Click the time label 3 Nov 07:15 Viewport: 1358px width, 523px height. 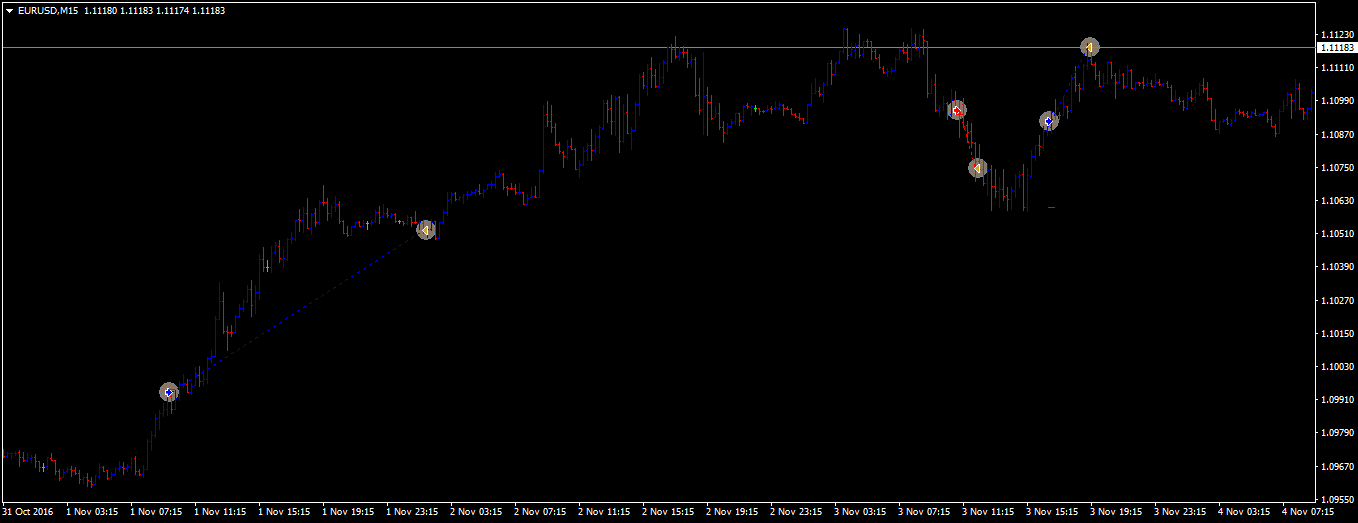[924, 512]
